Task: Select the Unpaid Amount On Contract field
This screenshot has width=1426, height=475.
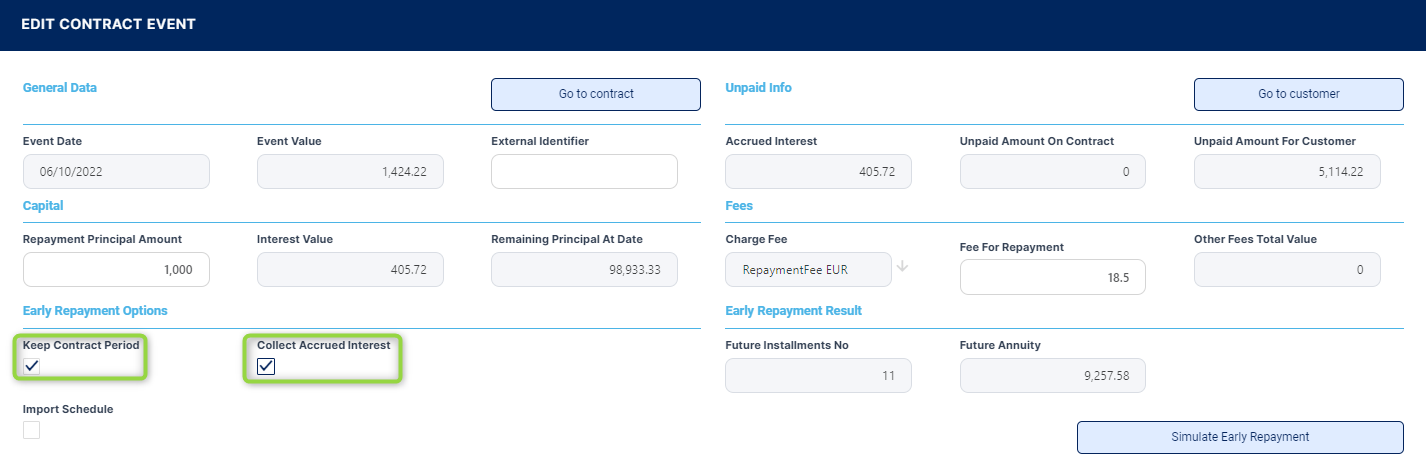Action: [1052, 172]
